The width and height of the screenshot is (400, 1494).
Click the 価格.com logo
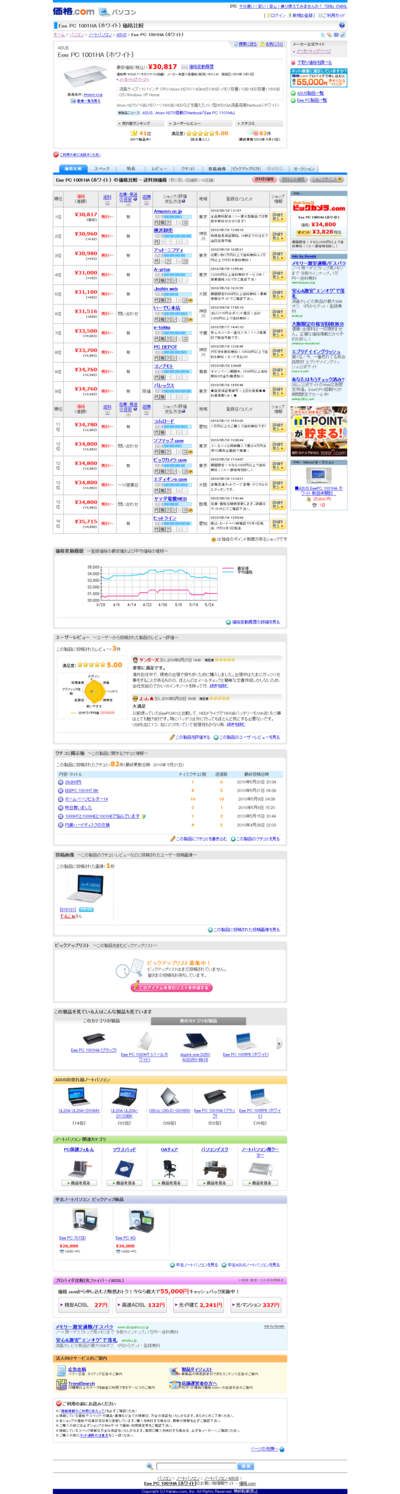74,12
